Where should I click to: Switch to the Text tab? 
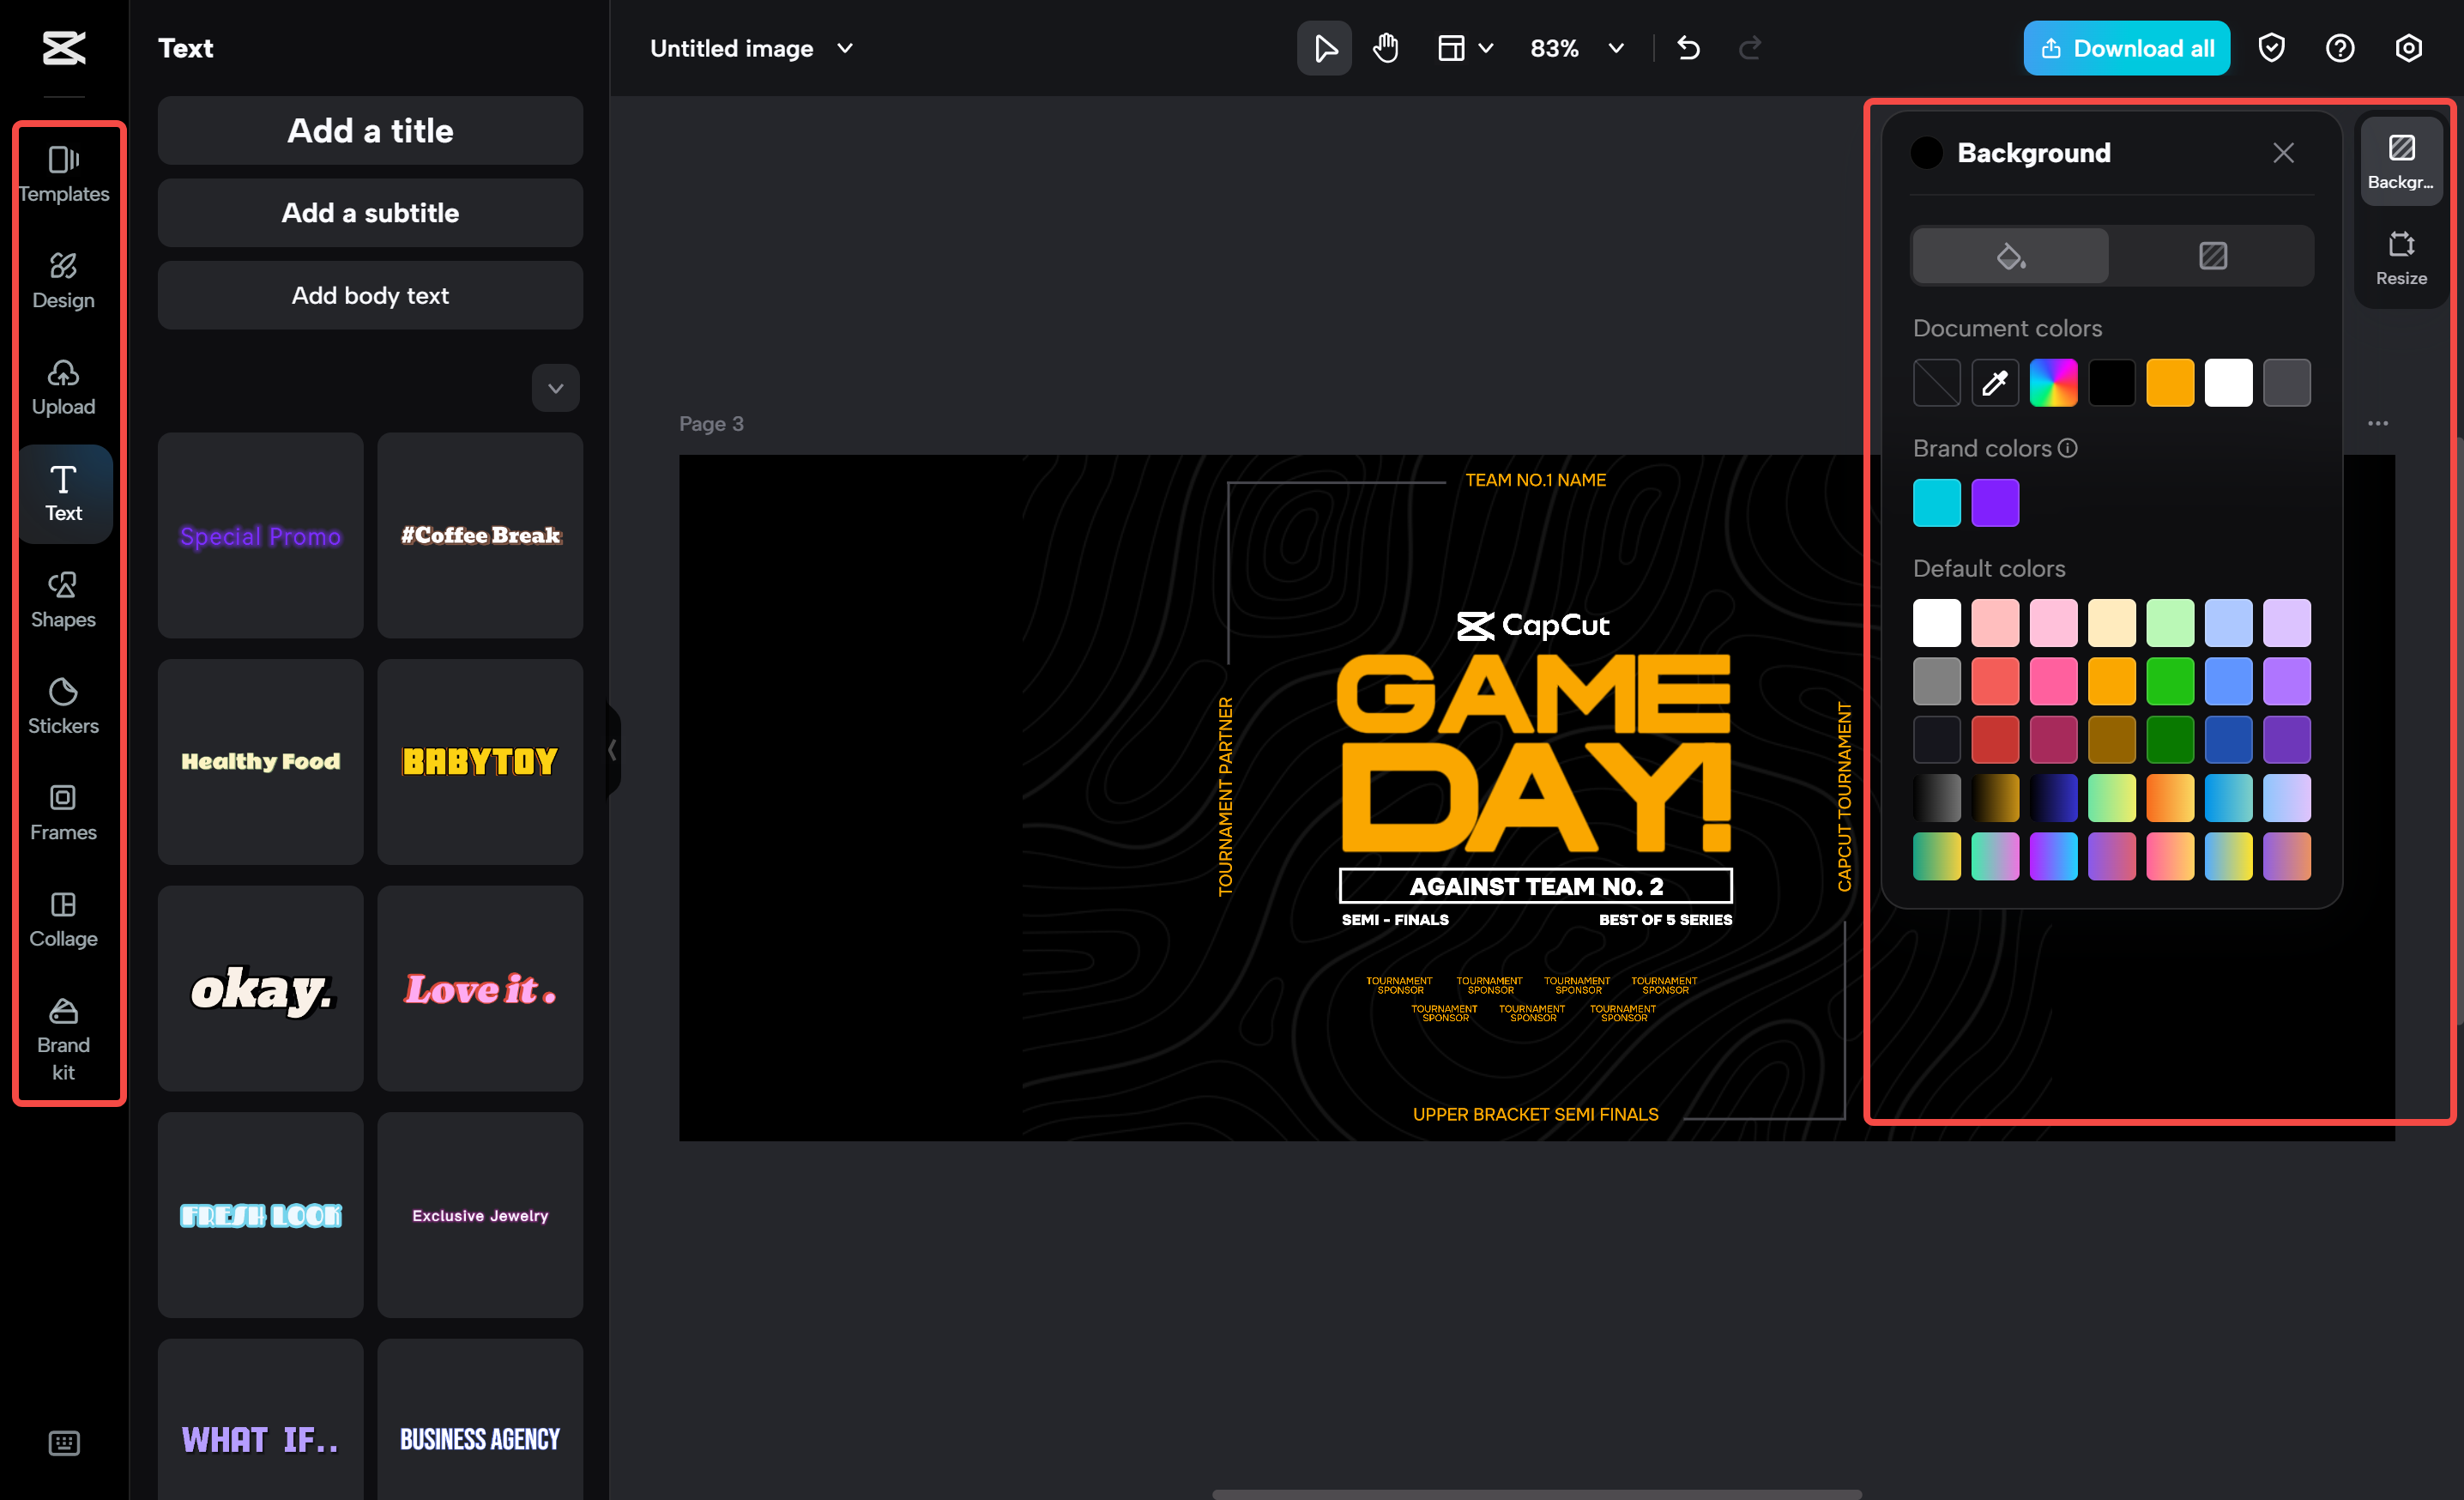63,493
